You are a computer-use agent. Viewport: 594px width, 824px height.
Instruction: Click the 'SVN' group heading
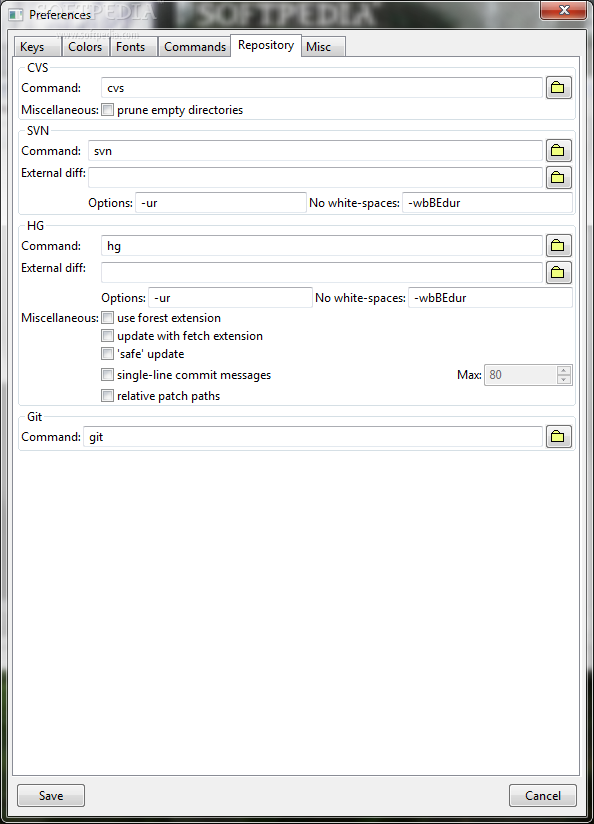pyautogui.click(x=38, y=131)
